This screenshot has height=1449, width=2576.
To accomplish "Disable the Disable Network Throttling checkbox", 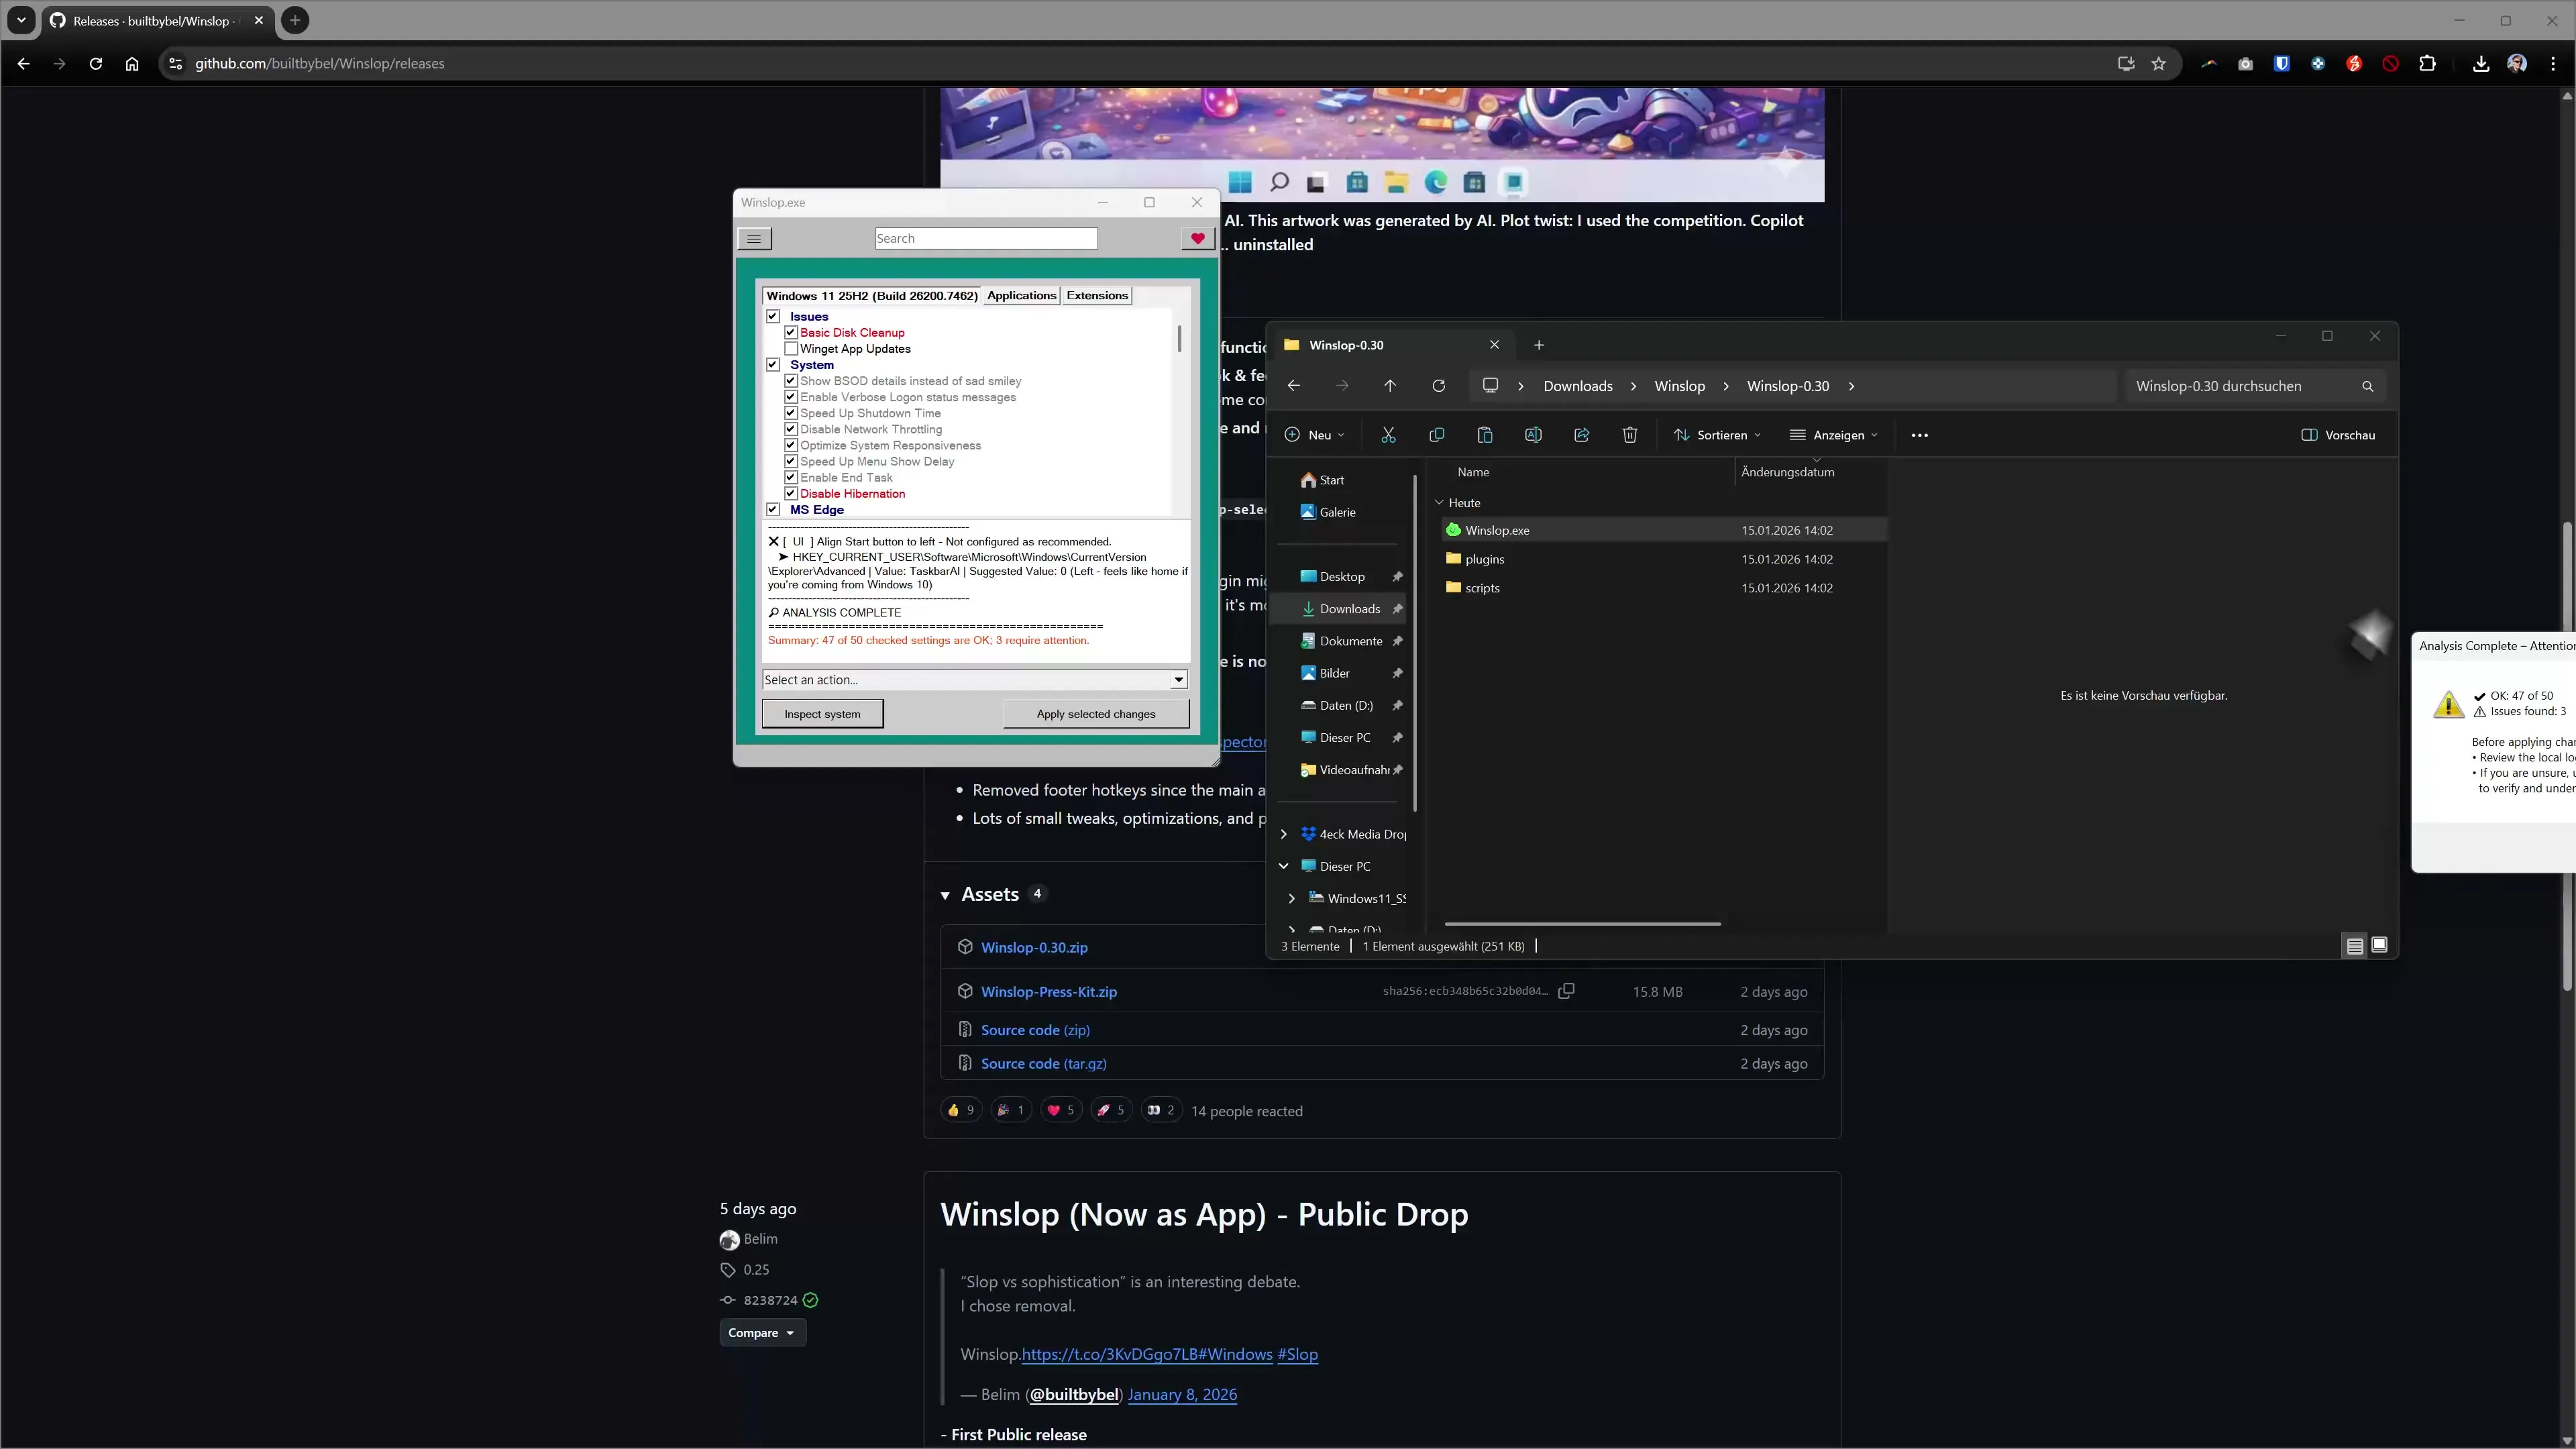I will point(791,429).
